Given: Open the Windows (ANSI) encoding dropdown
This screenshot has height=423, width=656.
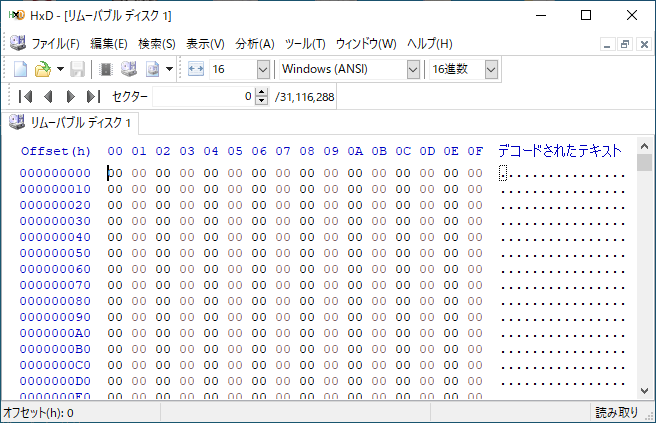Looking at the screenshot, I should point(413,69).
